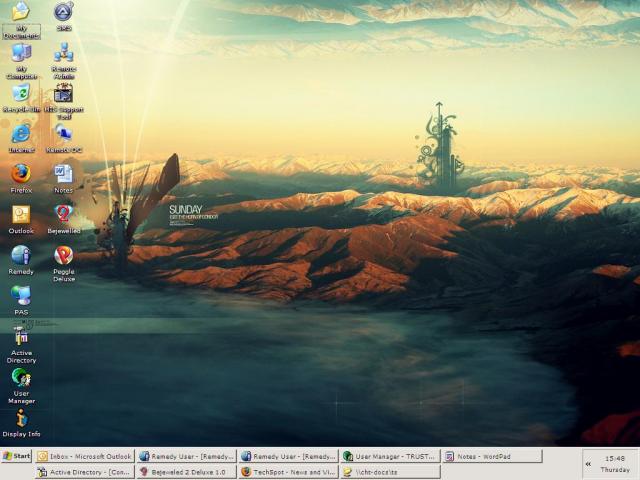The image size is (640, 480).
Task: Switch to Remedy User window beside User Manager button
Action: tap(289, 456)
